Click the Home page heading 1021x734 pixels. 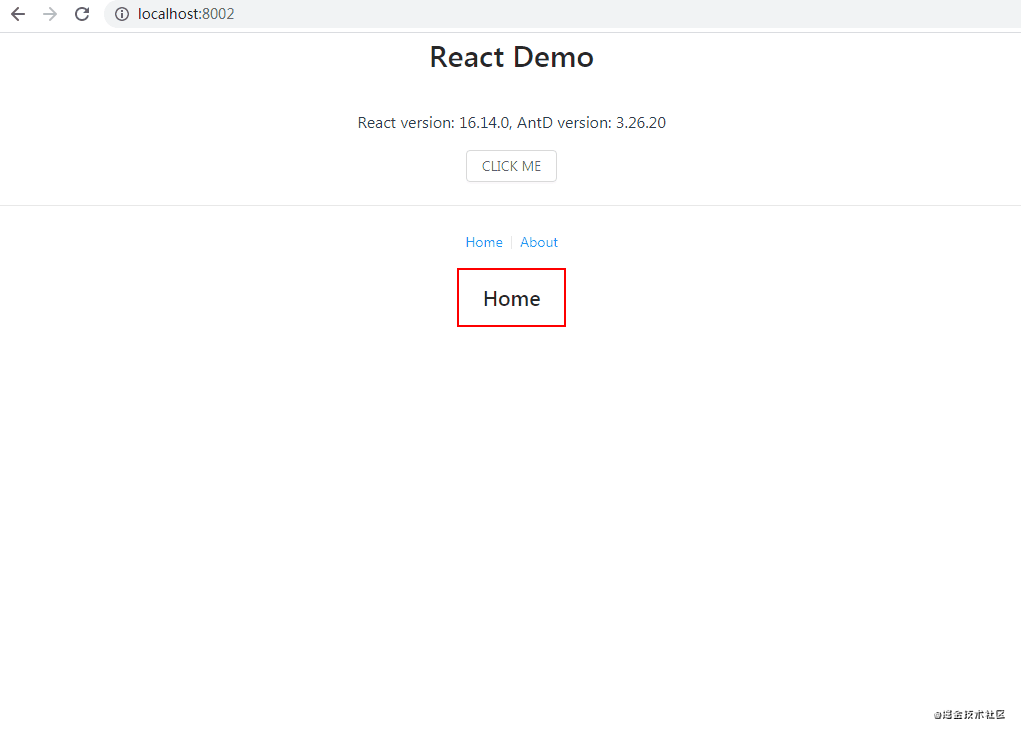pos(511,298)
